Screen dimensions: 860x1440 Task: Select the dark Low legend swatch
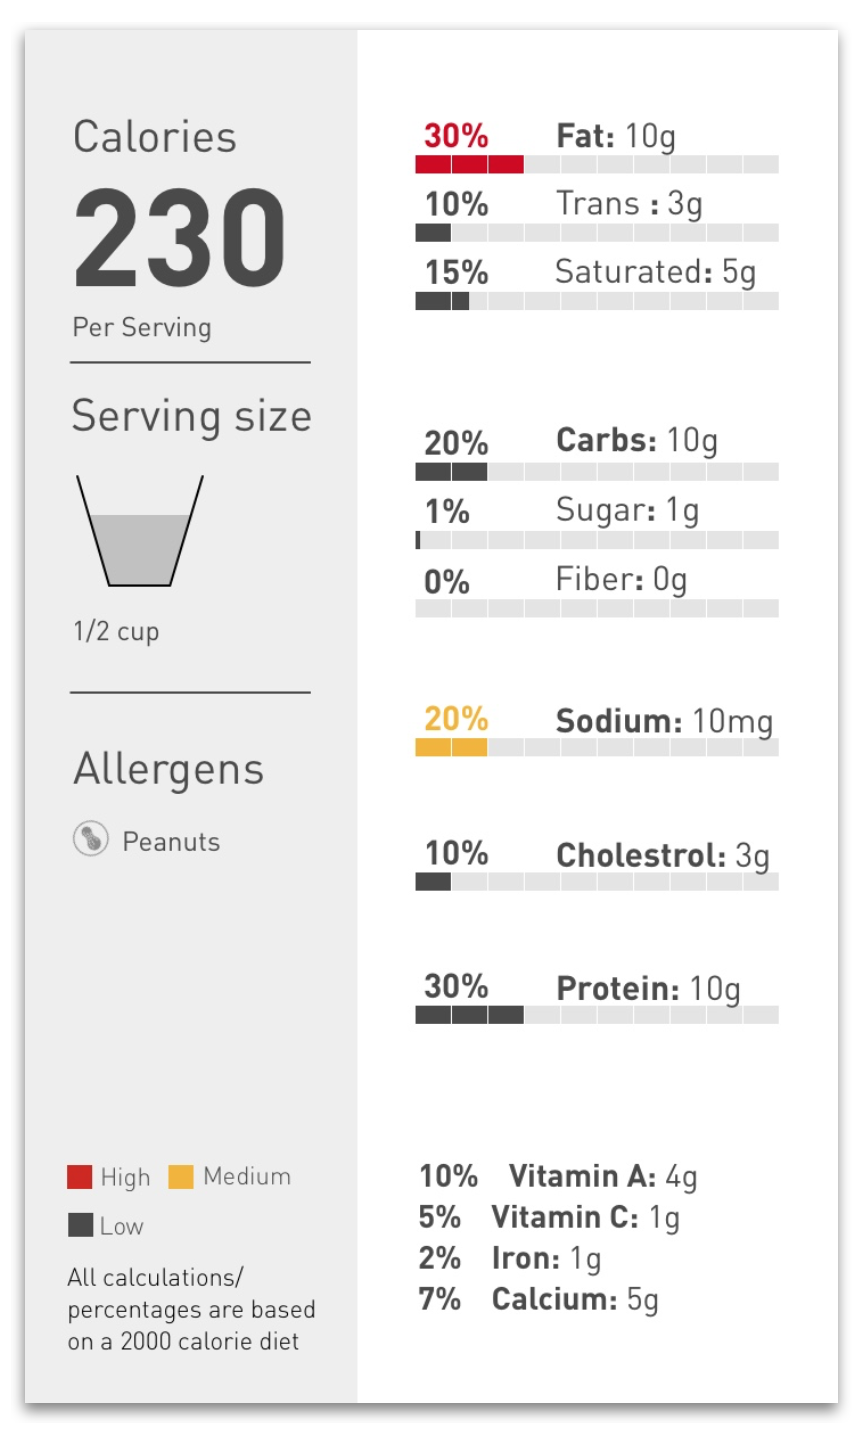point(80,1225)
